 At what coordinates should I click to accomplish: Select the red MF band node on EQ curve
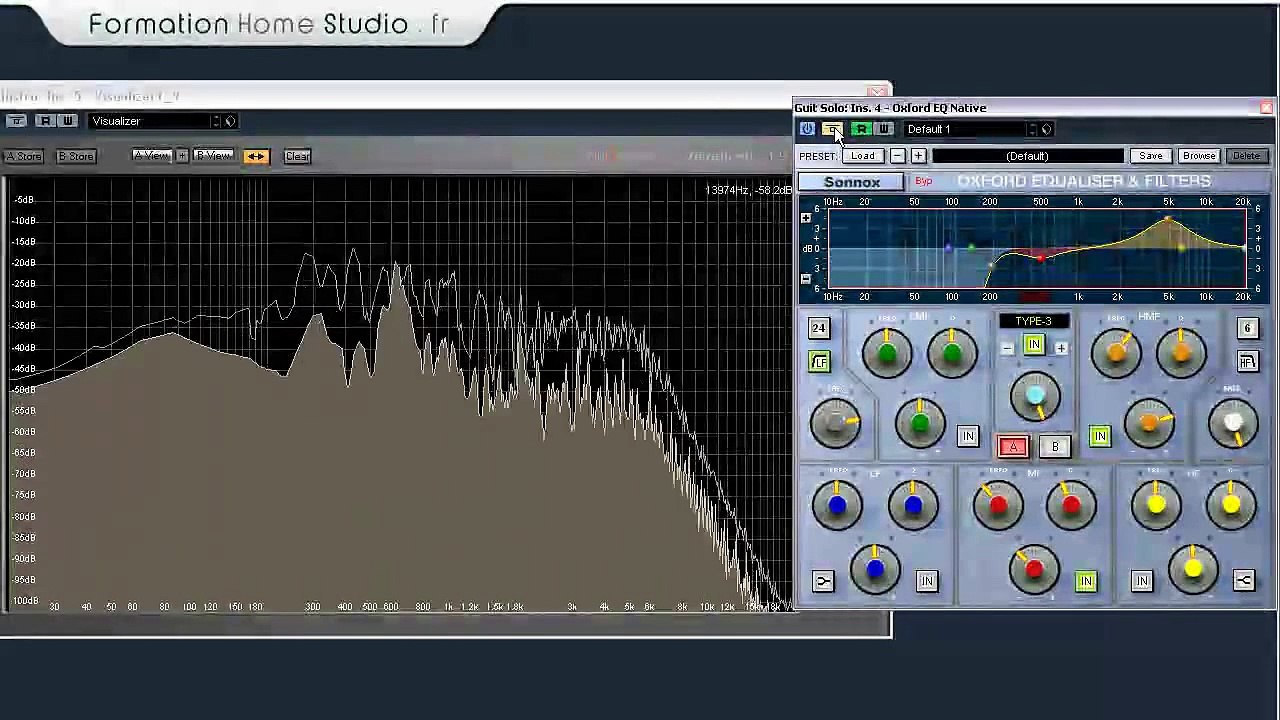click(x=1041, y=259)
